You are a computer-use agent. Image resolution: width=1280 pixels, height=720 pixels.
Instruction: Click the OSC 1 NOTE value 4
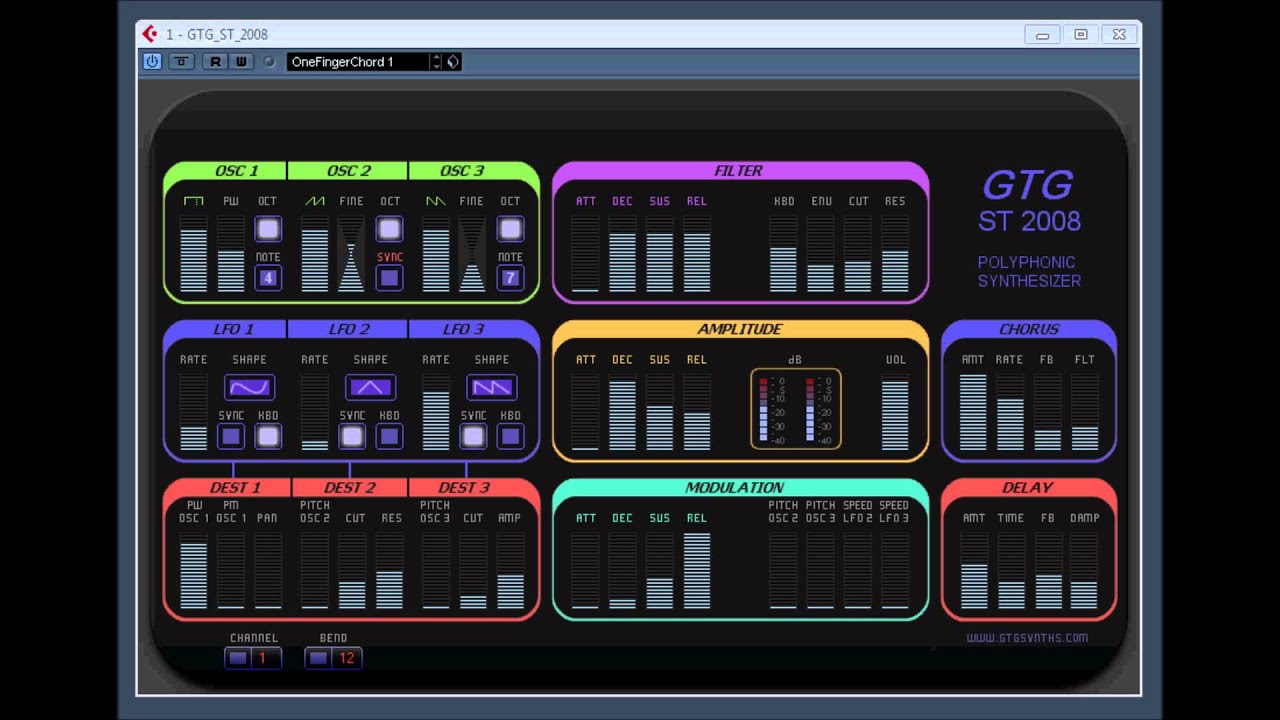[x=267, y=278]
